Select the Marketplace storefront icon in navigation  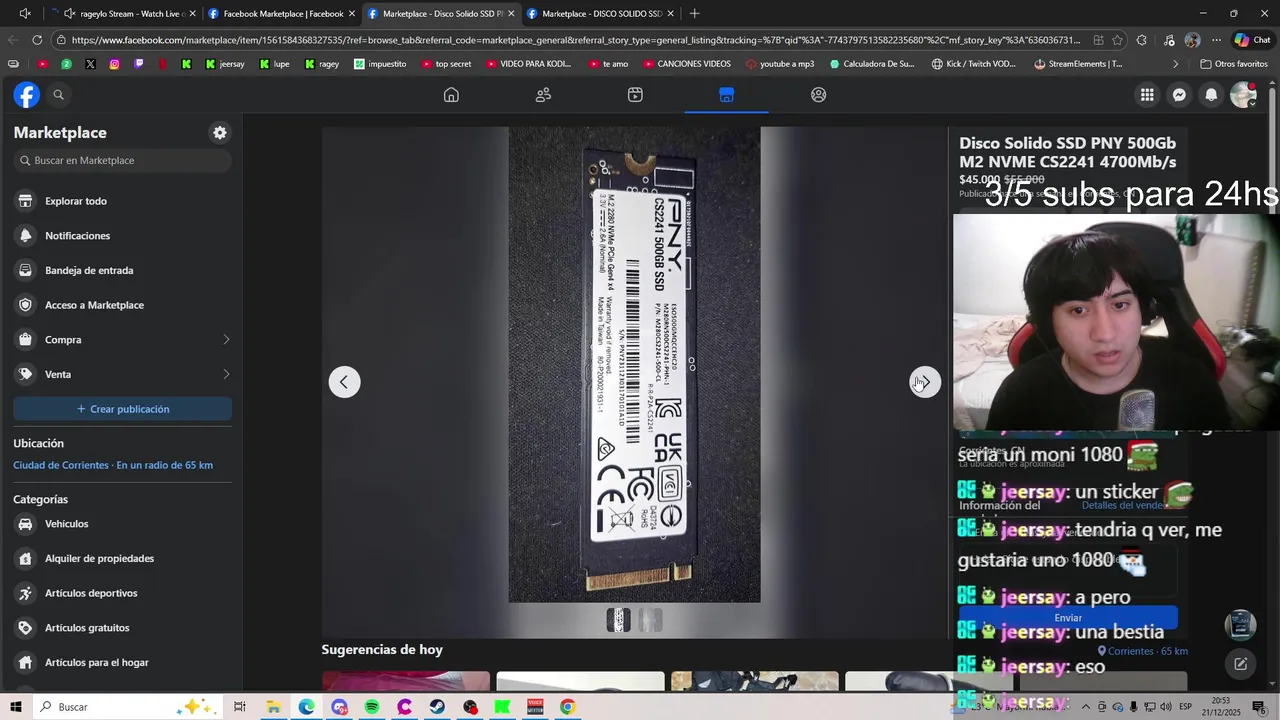pyautogui.click(x=726, y=95)
